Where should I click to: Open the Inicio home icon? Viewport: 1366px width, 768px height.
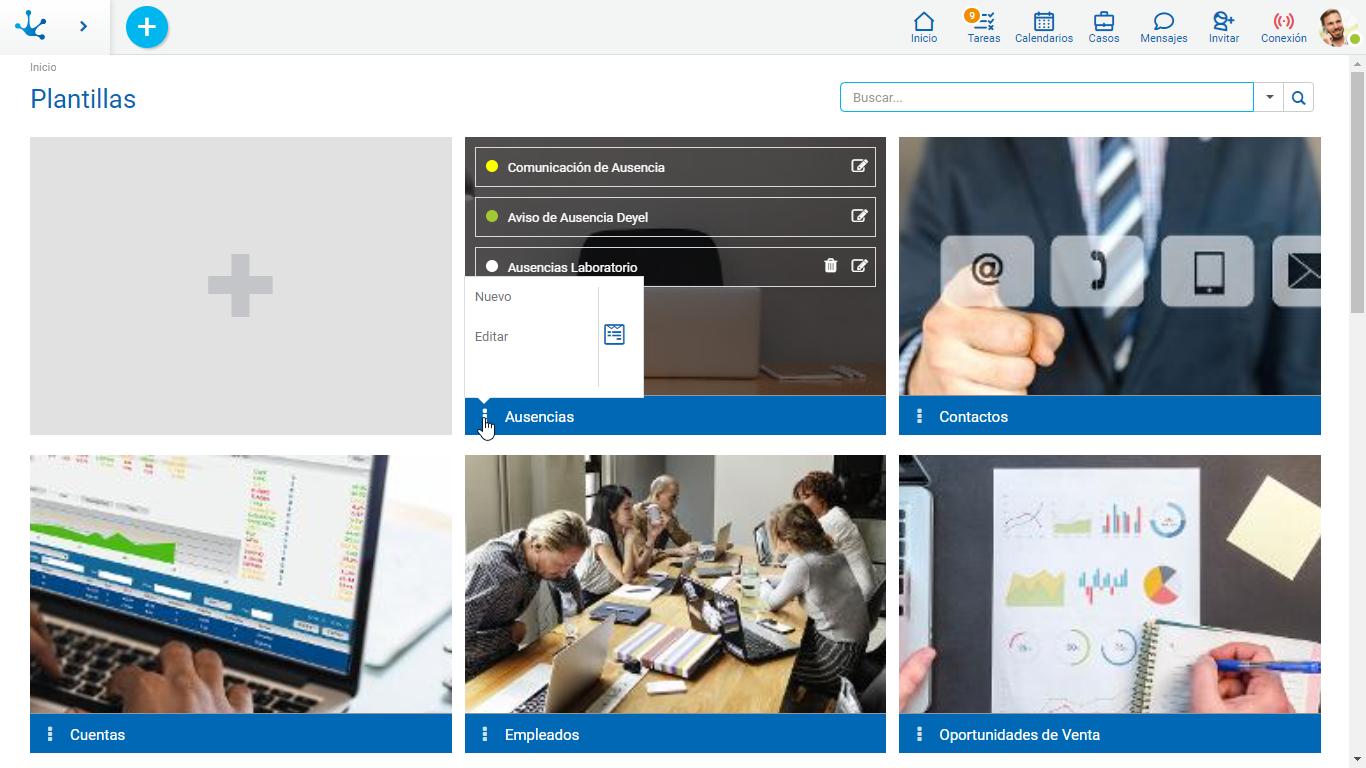click(924, 22)
